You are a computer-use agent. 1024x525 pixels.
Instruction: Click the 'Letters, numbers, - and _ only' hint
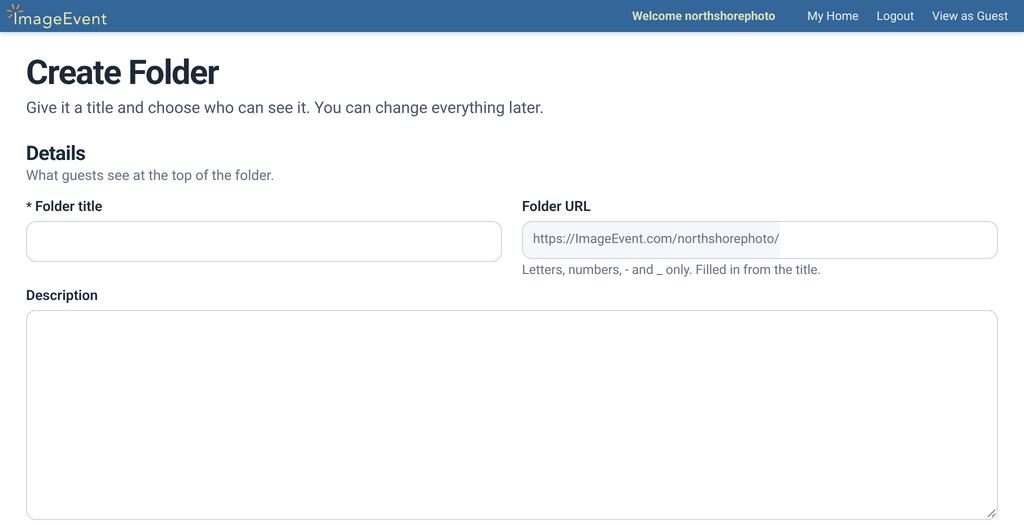[671, 270]
